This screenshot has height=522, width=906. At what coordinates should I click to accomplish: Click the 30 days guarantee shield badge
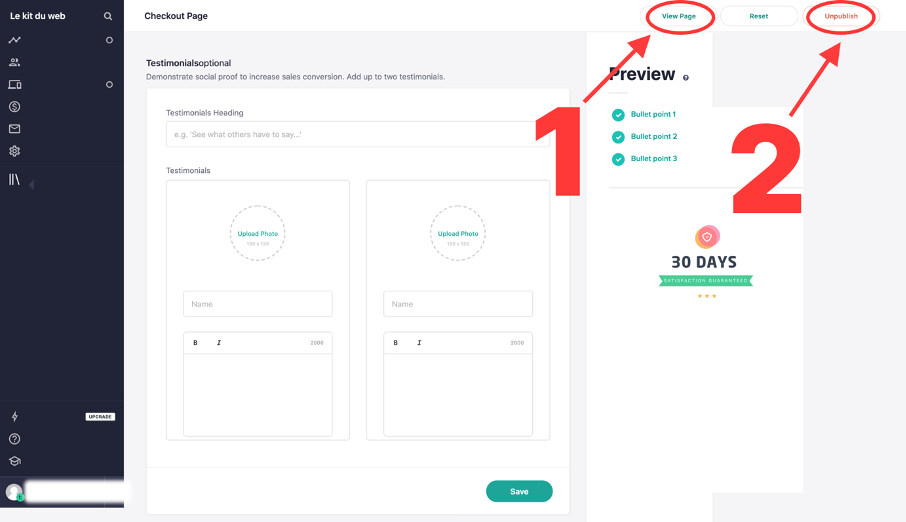pyautogui.click(x=707, y=237)
